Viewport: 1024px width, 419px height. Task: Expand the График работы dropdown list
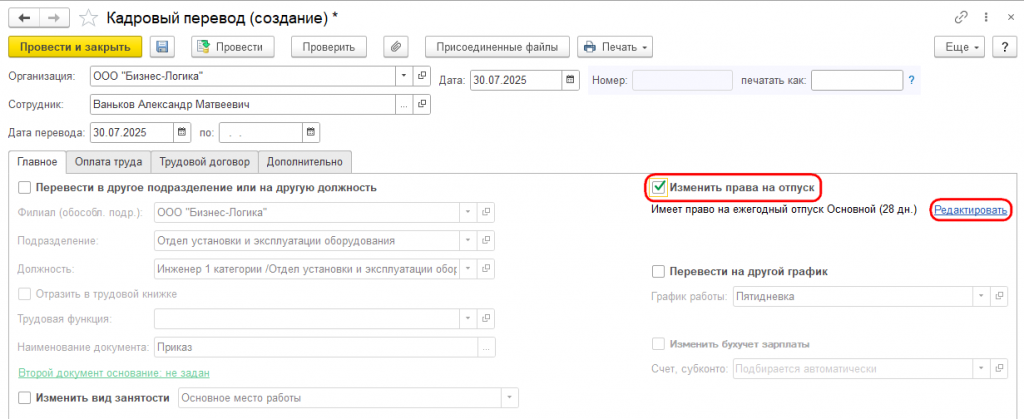(981, 296)
